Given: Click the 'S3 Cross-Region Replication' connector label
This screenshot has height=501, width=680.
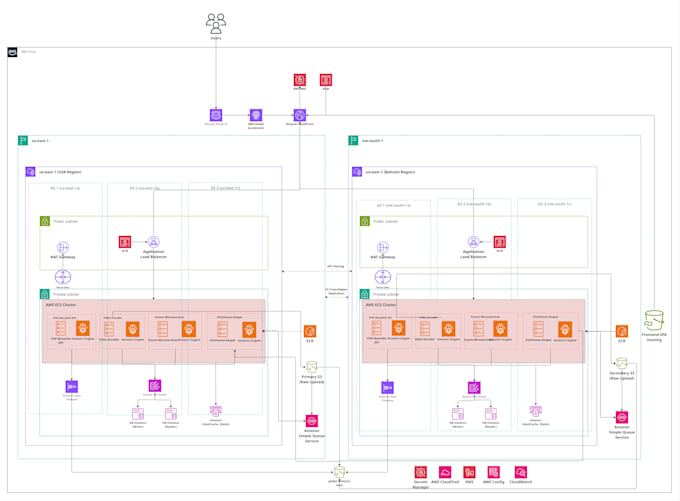Looking at the screenshot, I should pyautogui.click(x=336, y=291).
